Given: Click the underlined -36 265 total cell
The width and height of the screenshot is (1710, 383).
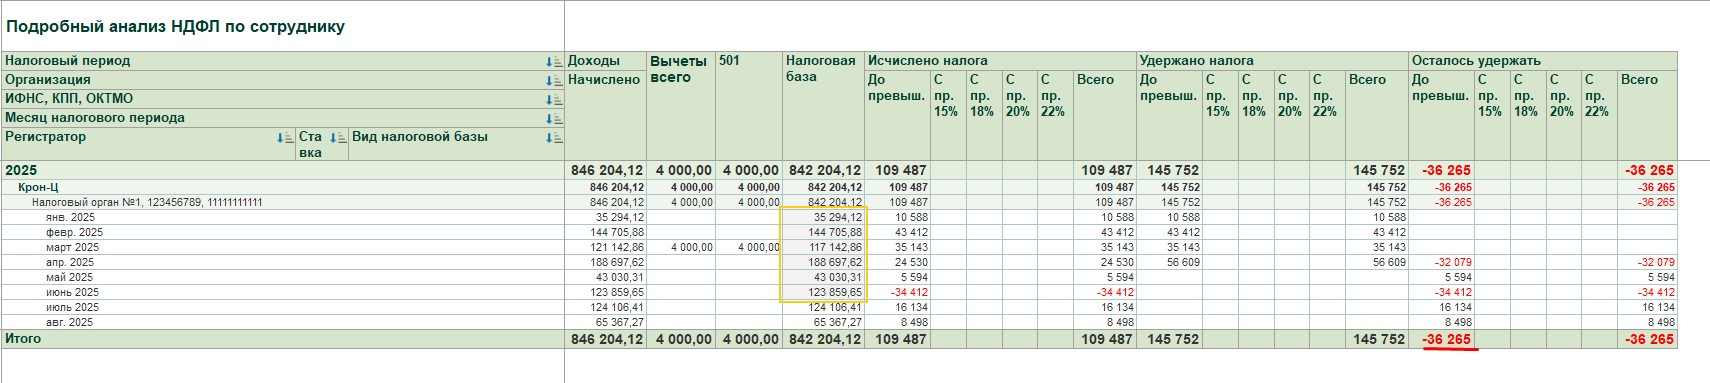Looking at the screenshot, I should pyautogui.click(x=1447, y=339).
